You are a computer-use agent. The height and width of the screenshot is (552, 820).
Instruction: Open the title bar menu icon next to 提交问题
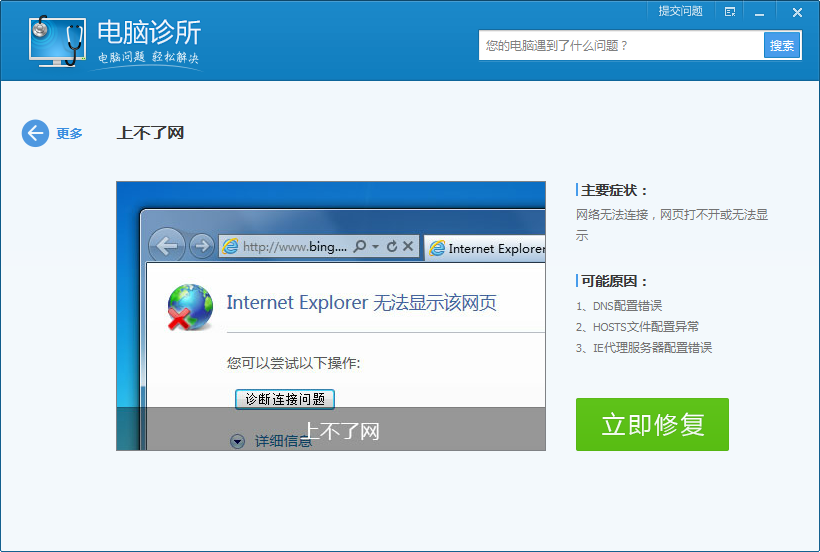(x=730, y=12)
